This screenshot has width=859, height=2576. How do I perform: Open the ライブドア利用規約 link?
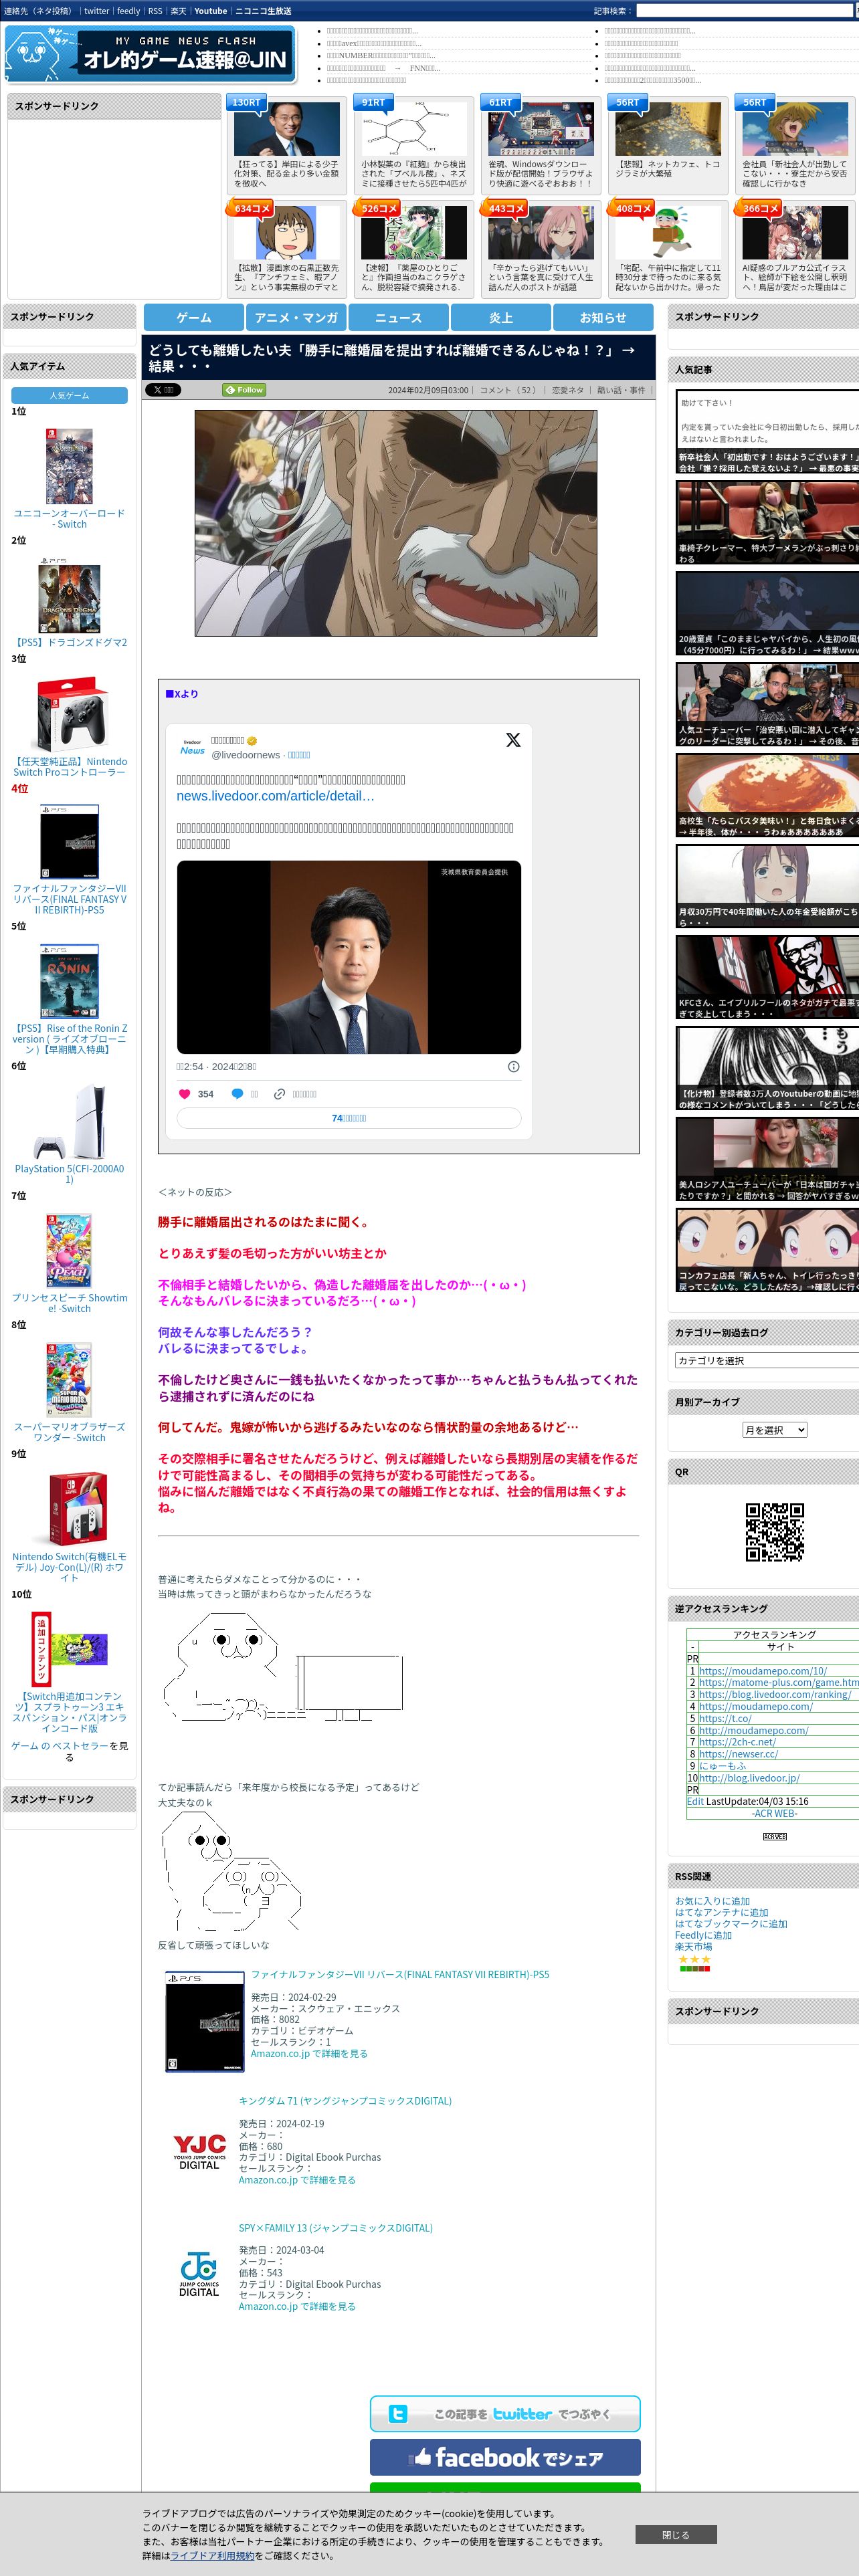[212, 2555]
